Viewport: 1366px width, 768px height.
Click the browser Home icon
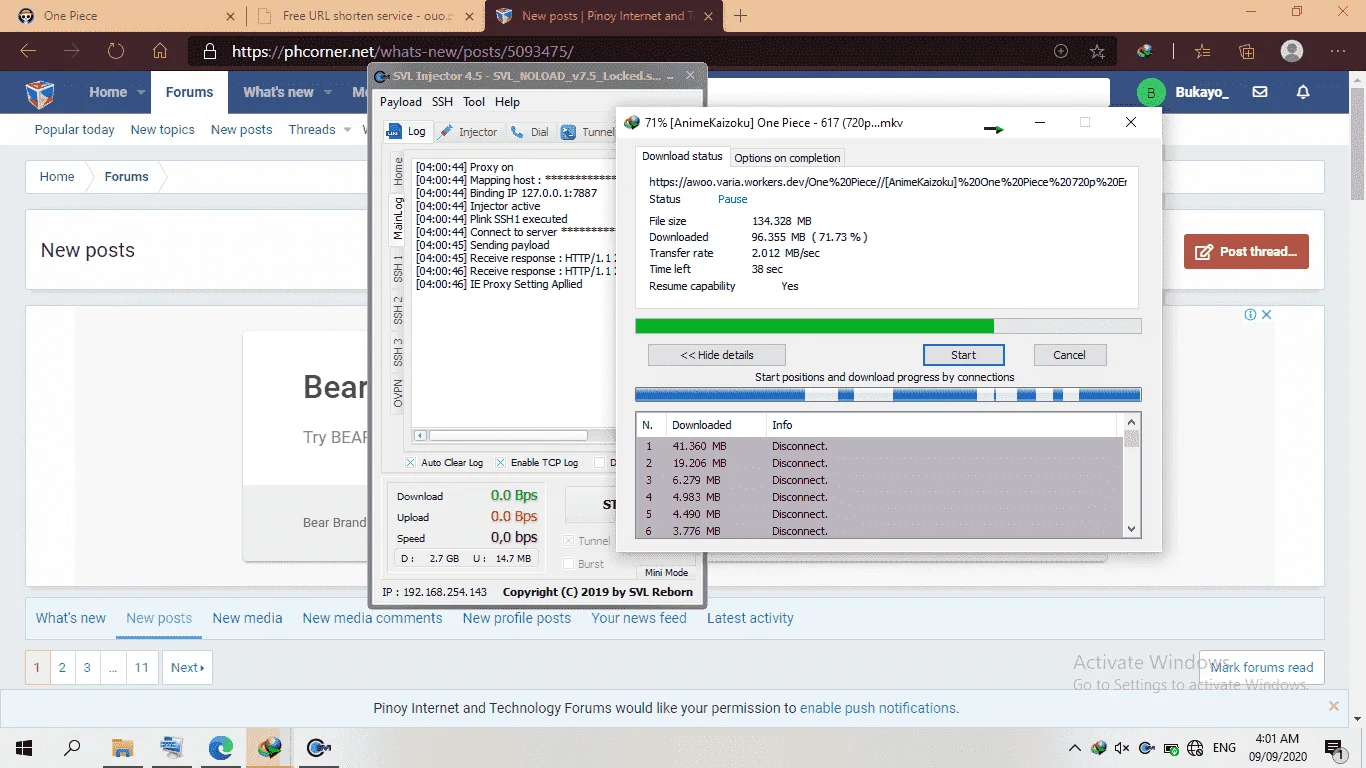[x=160, y=51]
